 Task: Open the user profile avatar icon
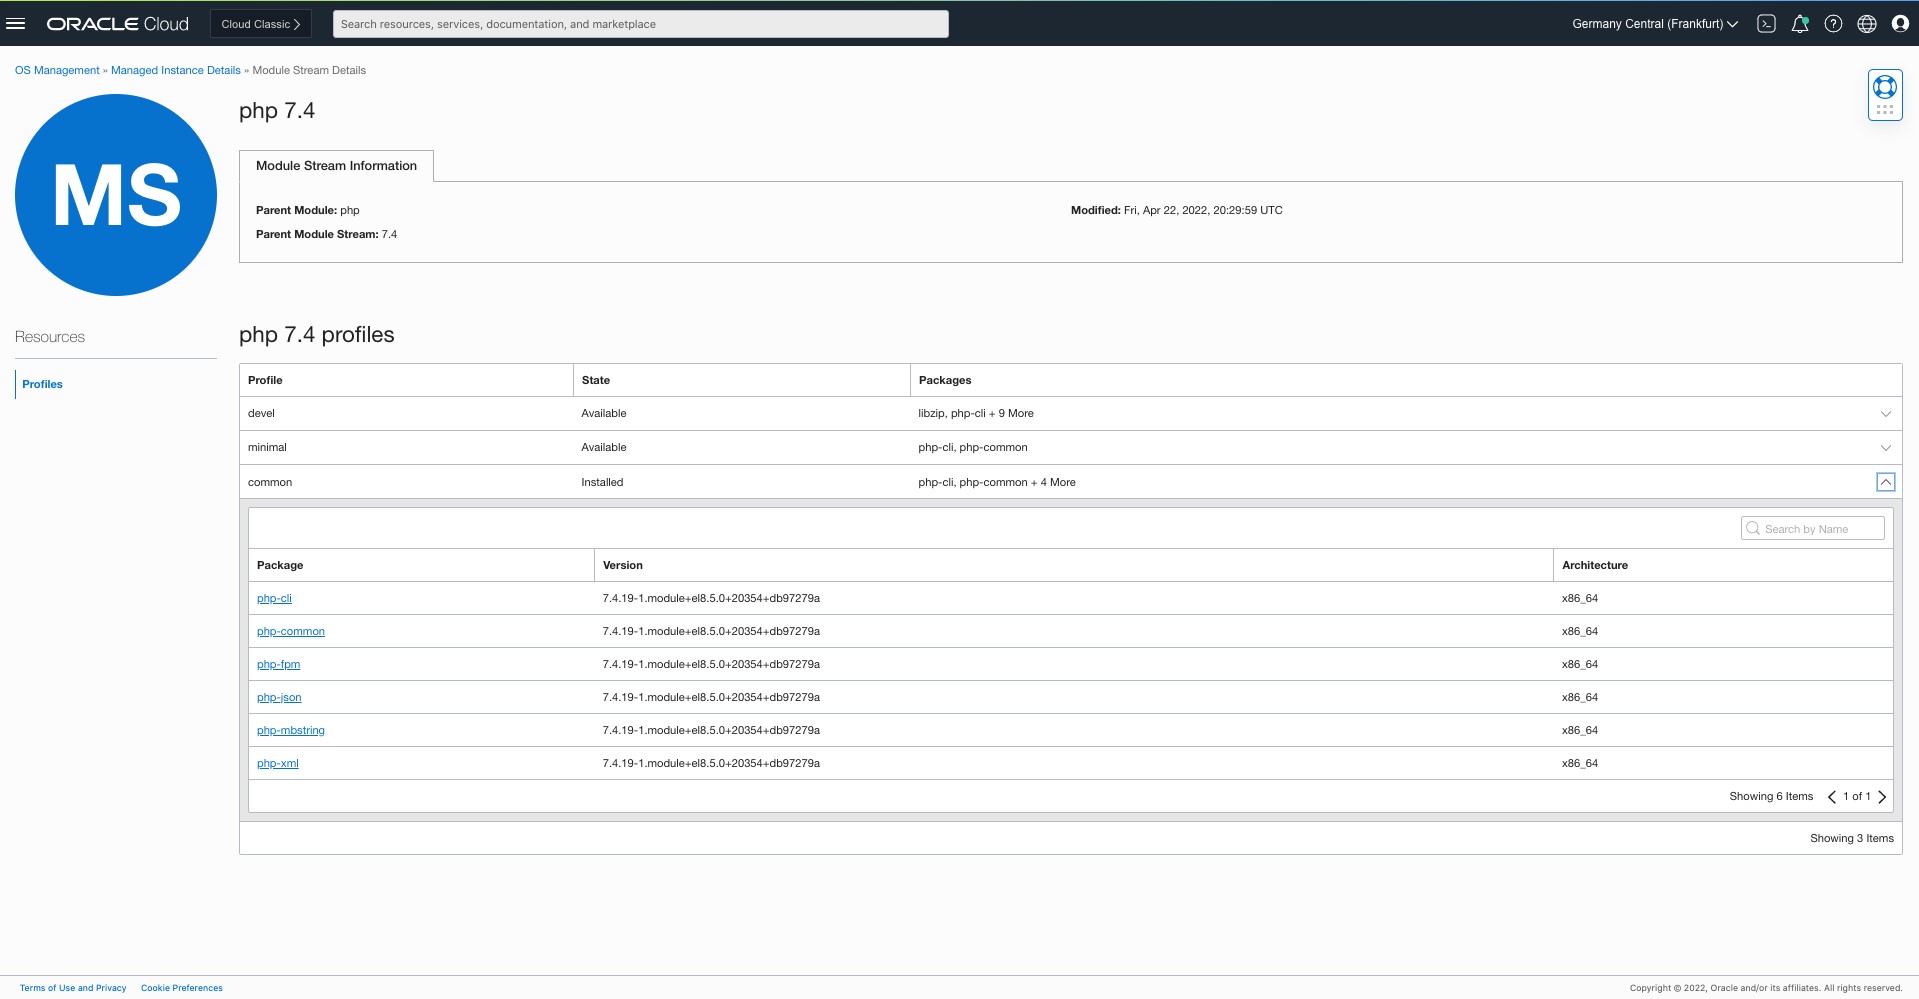tap(1900, 24)
